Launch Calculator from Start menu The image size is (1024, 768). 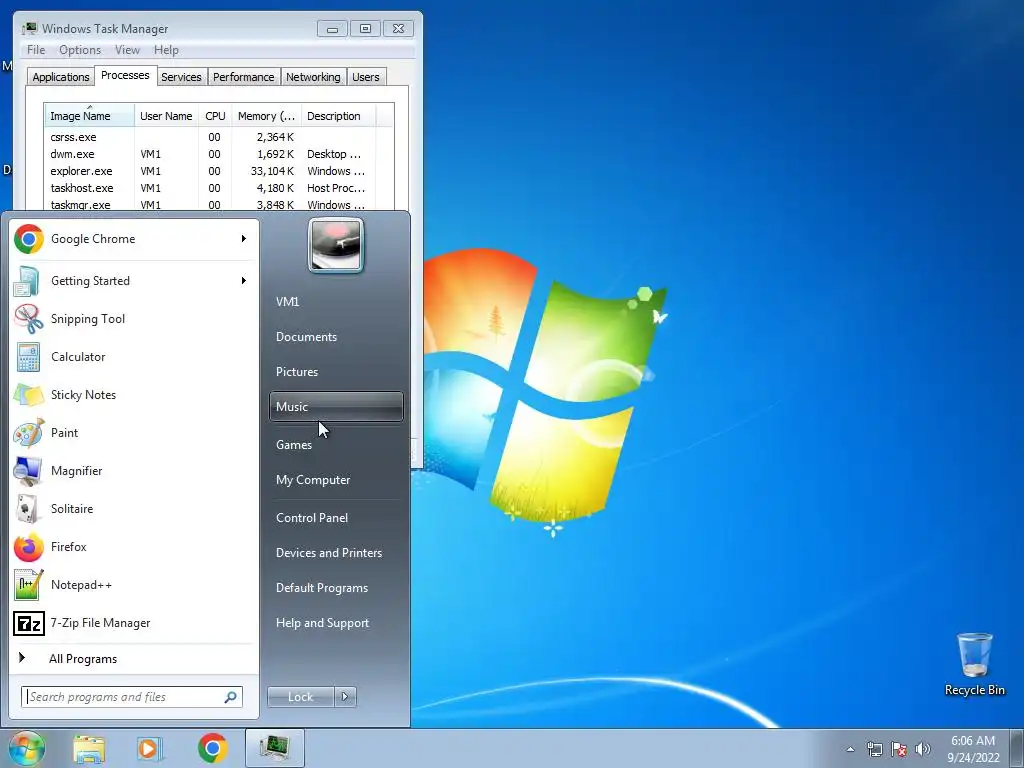tap(134, 357)
